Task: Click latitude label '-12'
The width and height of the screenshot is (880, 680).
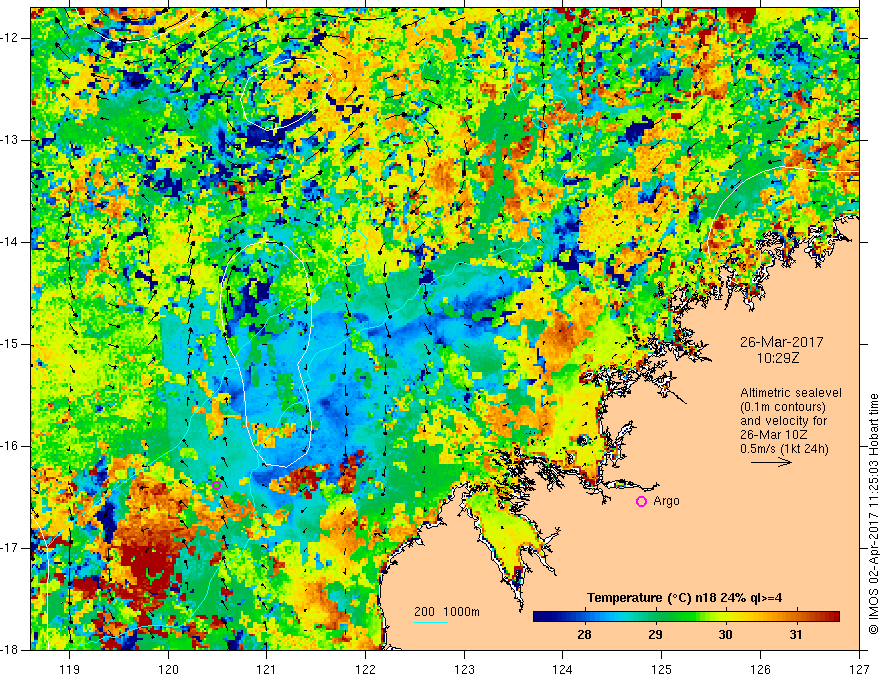Action: pyautogui.click(x=10, y=38)
